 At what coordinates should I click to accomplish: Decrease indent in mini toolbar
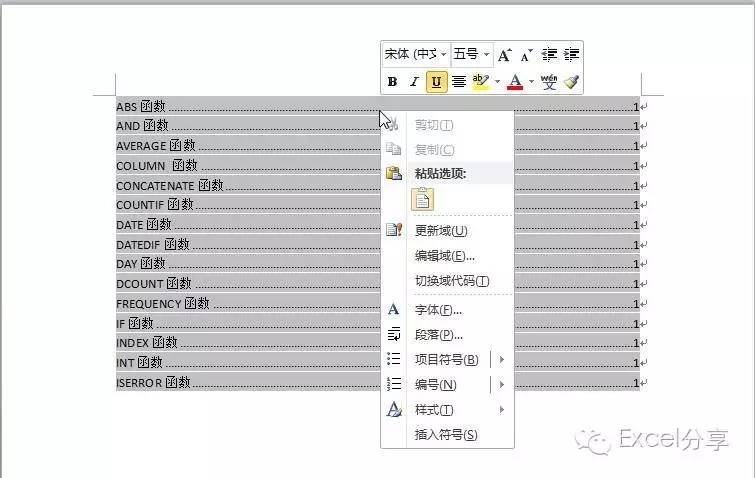click(549, 55)
